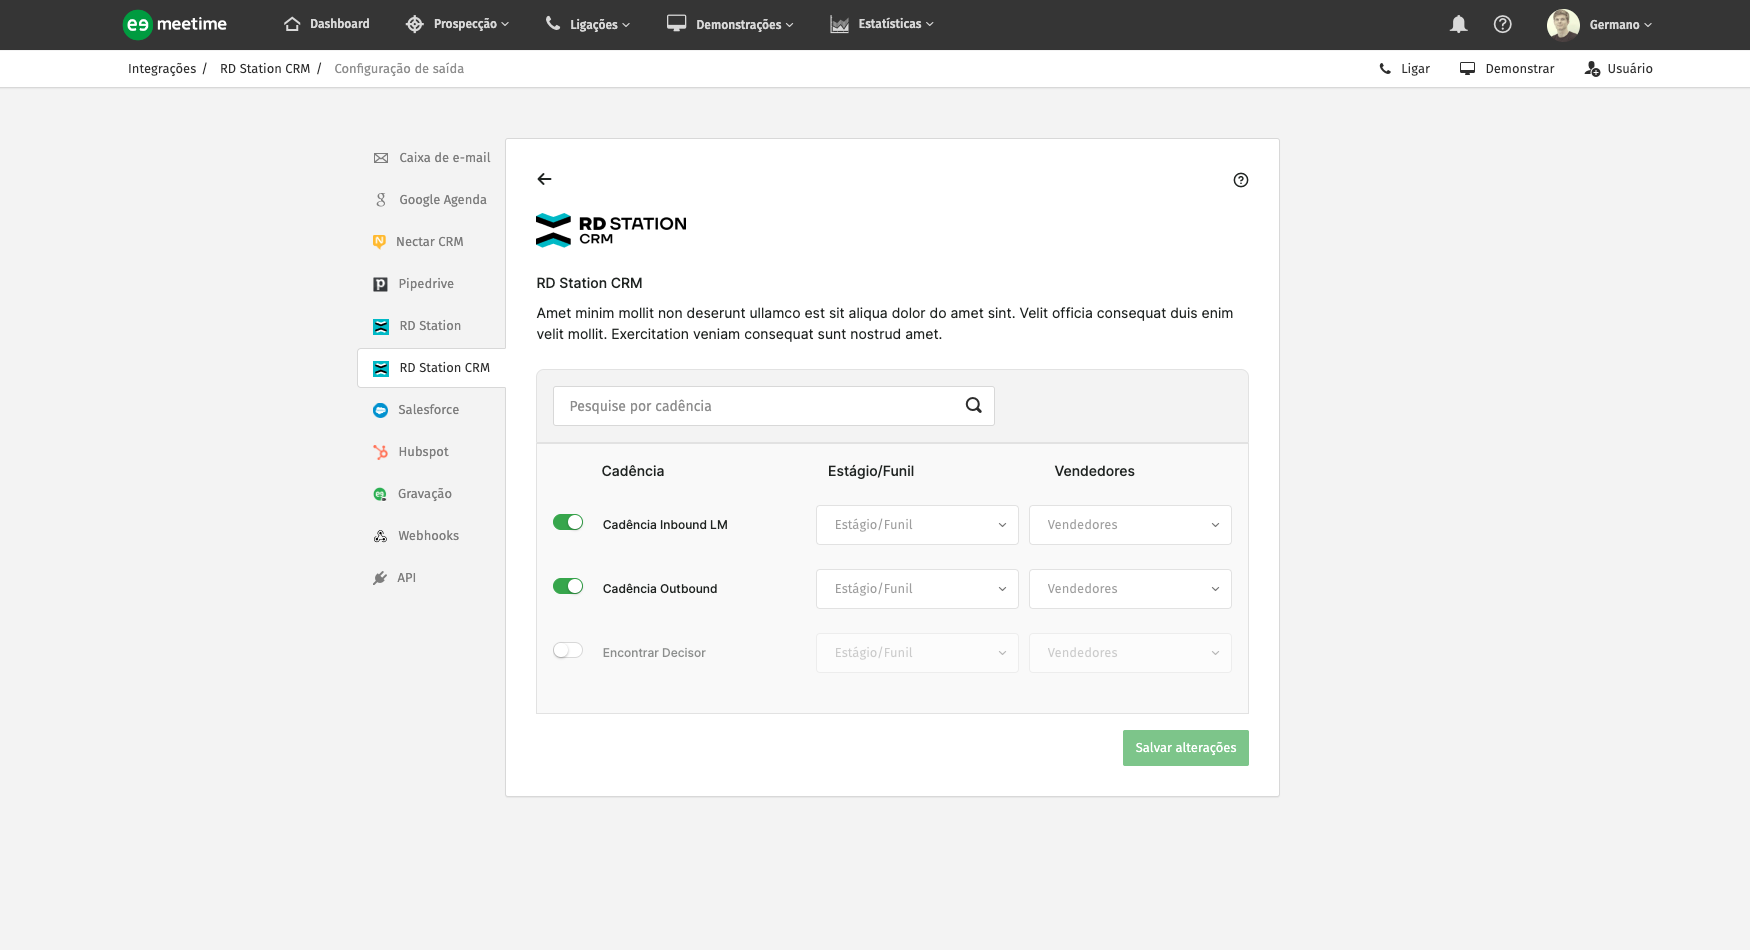Screen dimensions: 1750x950
Task: Open Pipedrive integration label
Action: pyautogui.click(x=426, y=284)
